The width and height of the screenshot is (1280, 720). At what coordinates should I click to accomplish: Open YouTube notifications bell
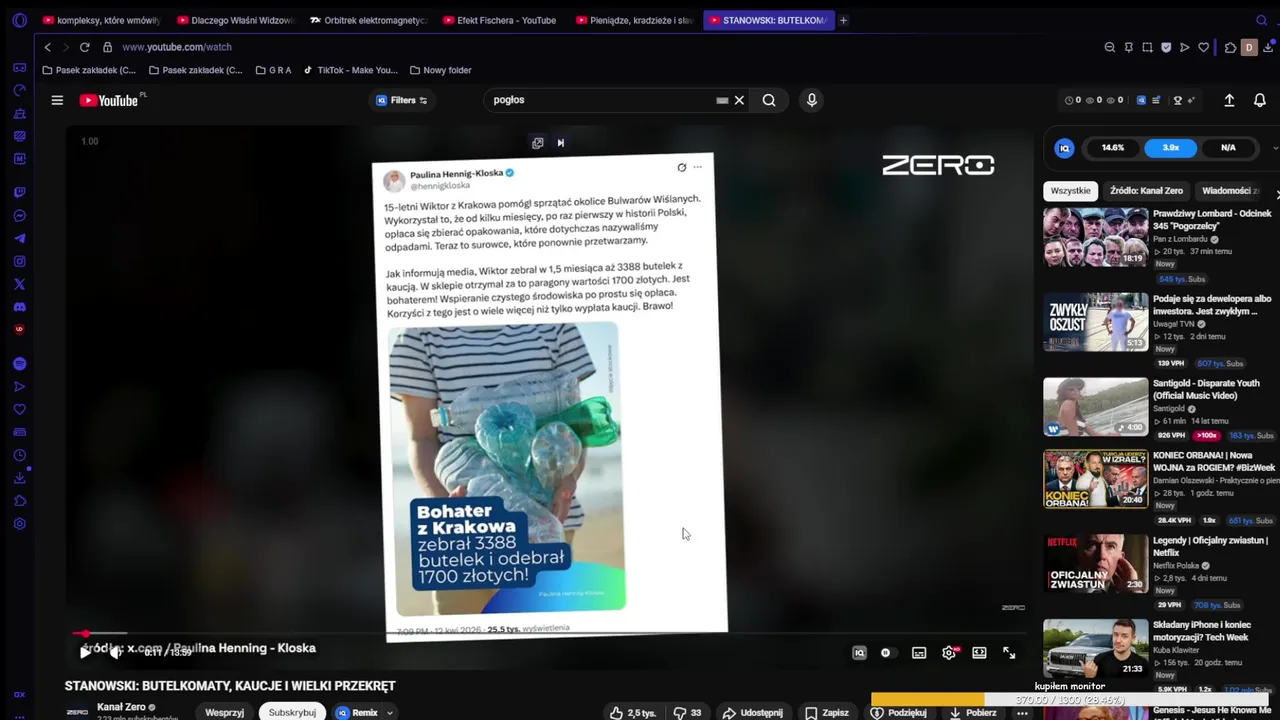click(x=1260, y=100)
